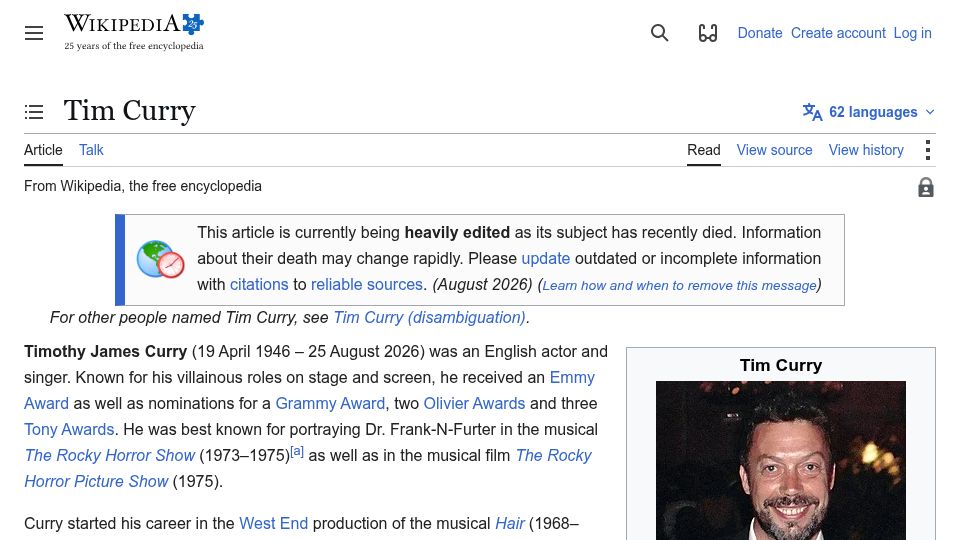
Task: Click the globe clock current-event icon
Action: pos(160,260)
